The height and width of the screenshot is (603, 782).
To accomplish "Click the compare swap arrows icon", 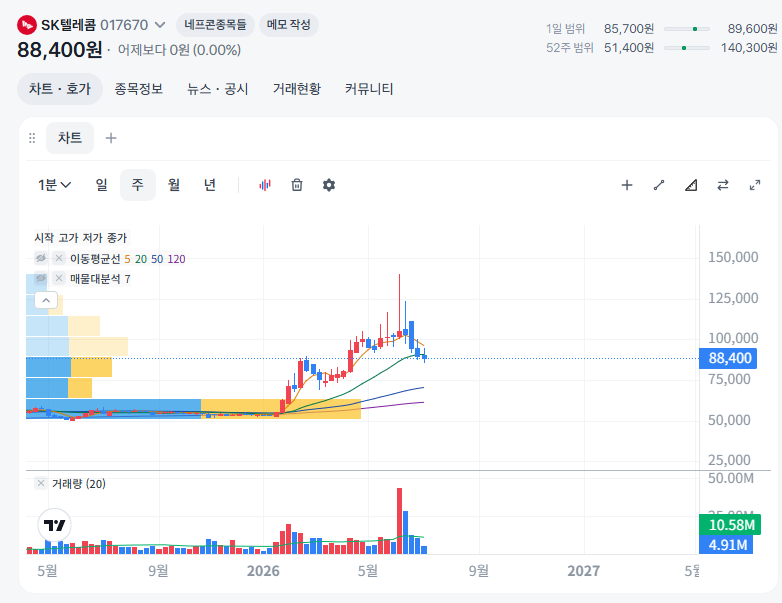I will [723, 185].
